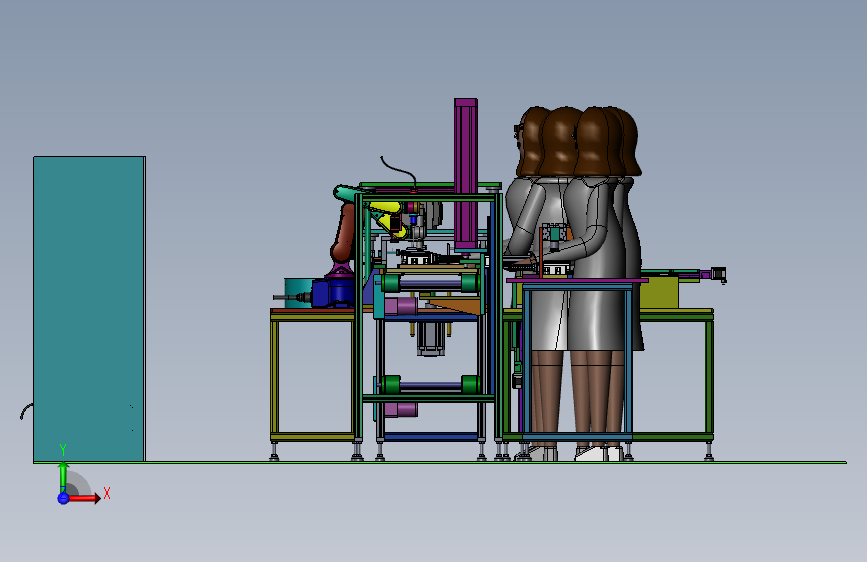Select the large teal cabinet model
The height and width of the screenshot is (562, 867).
click(x=89, y=309)
